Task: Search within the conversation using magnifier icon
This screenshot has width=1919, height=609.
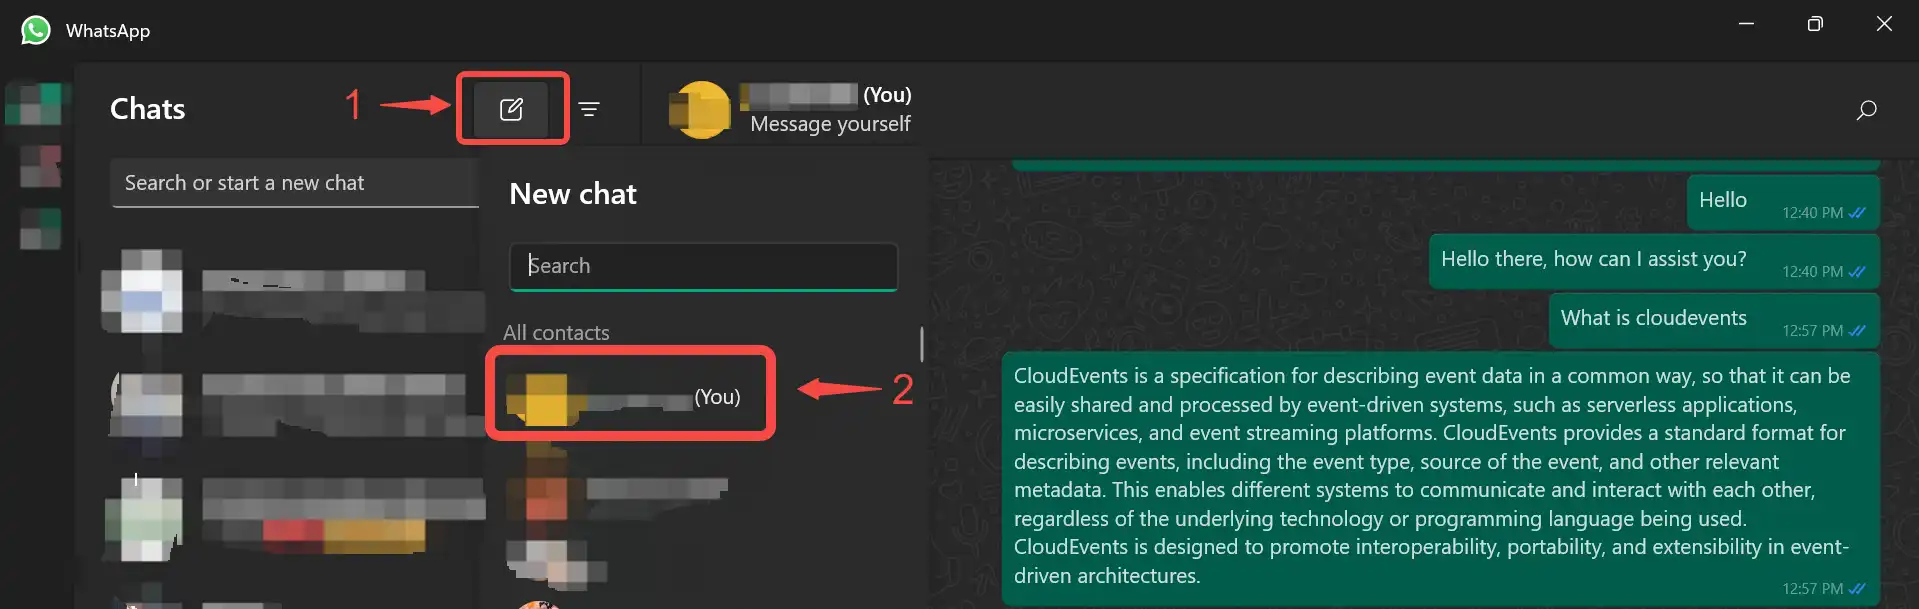Action: pyautogui.click(x=1866, y=110)
